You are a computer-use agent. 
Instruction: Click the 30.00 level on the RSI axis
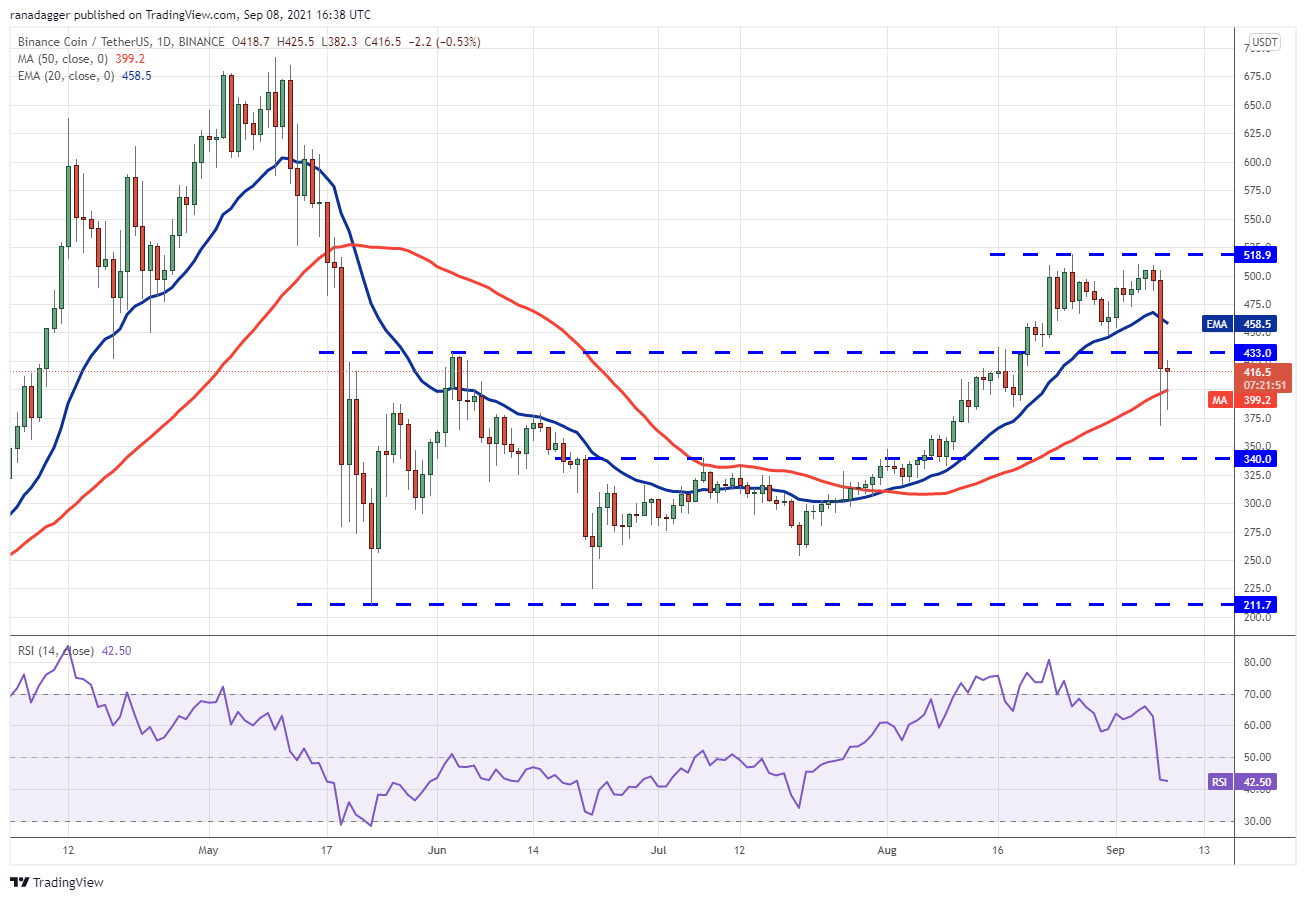click(x=1258, y=821)
